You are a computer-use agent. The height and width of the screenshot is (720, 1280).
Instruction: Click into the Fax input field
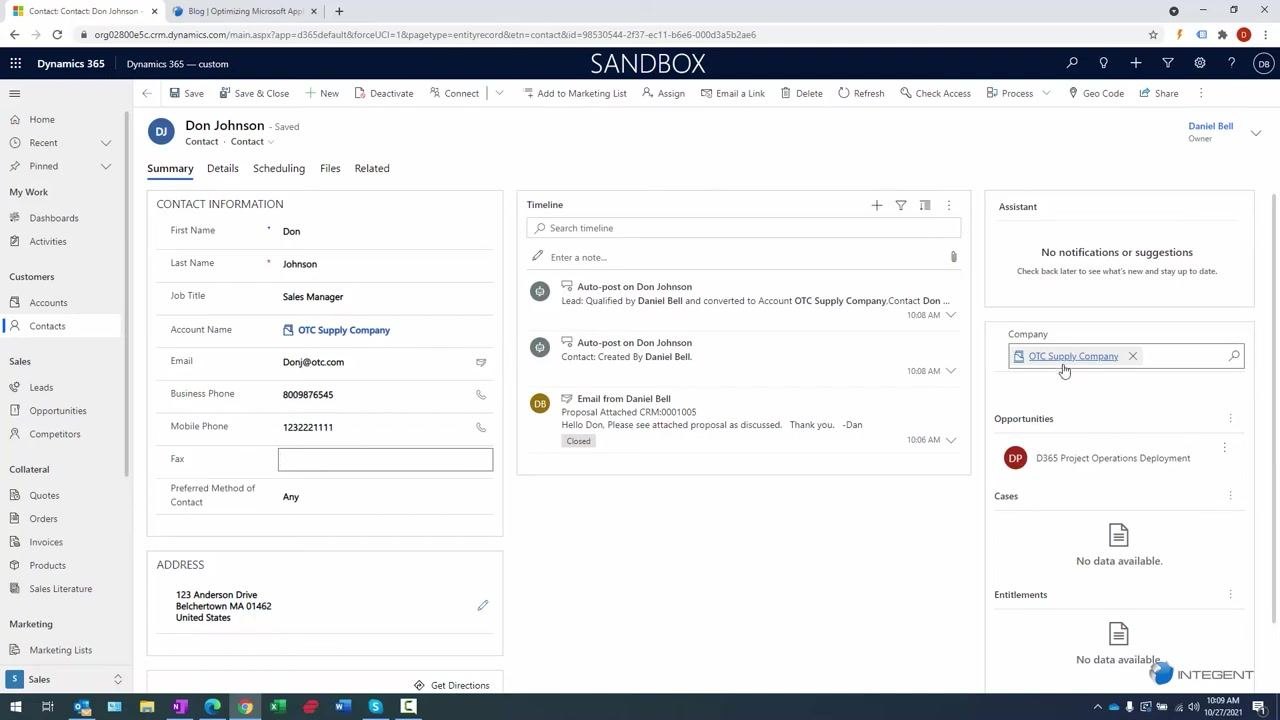385,459
